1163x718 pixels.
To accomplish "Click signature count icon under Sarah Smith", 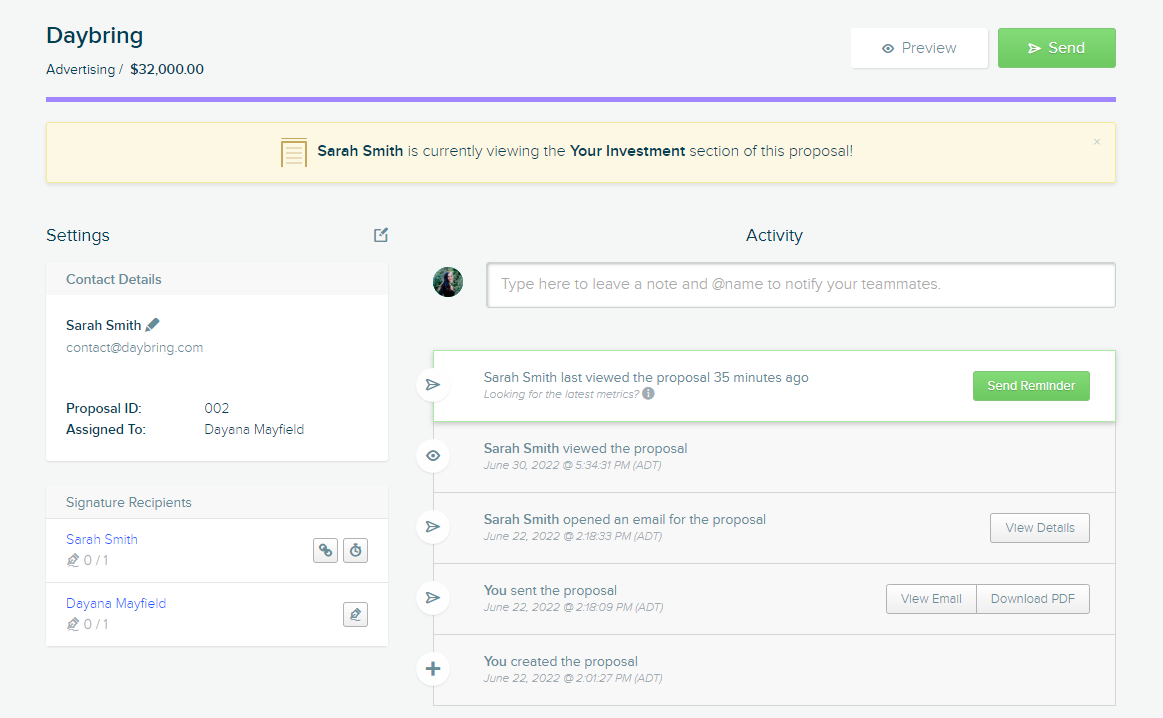I will [73, 560].
